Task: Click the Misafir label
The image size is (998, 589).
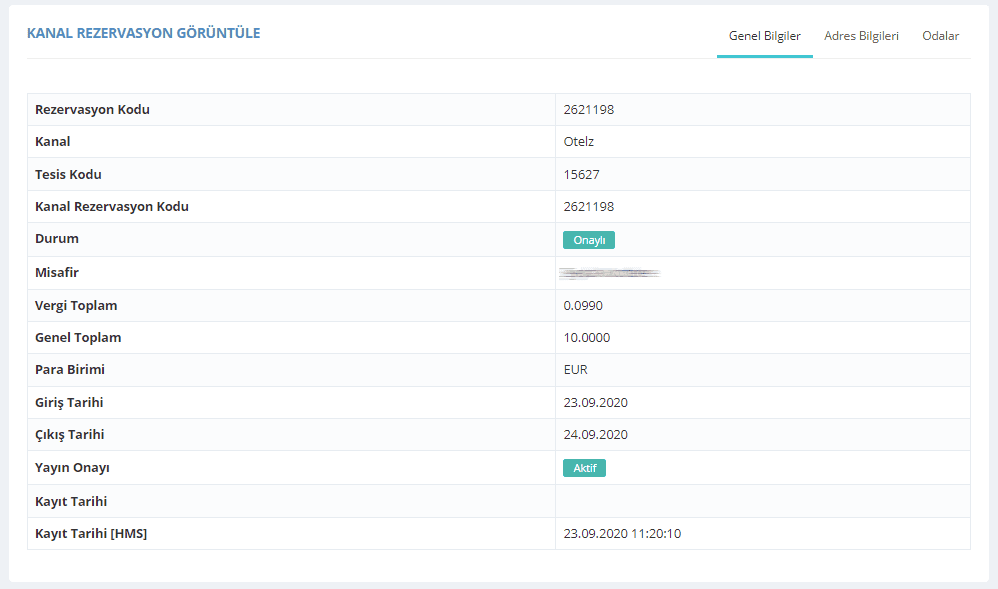Action: point(57,273)
